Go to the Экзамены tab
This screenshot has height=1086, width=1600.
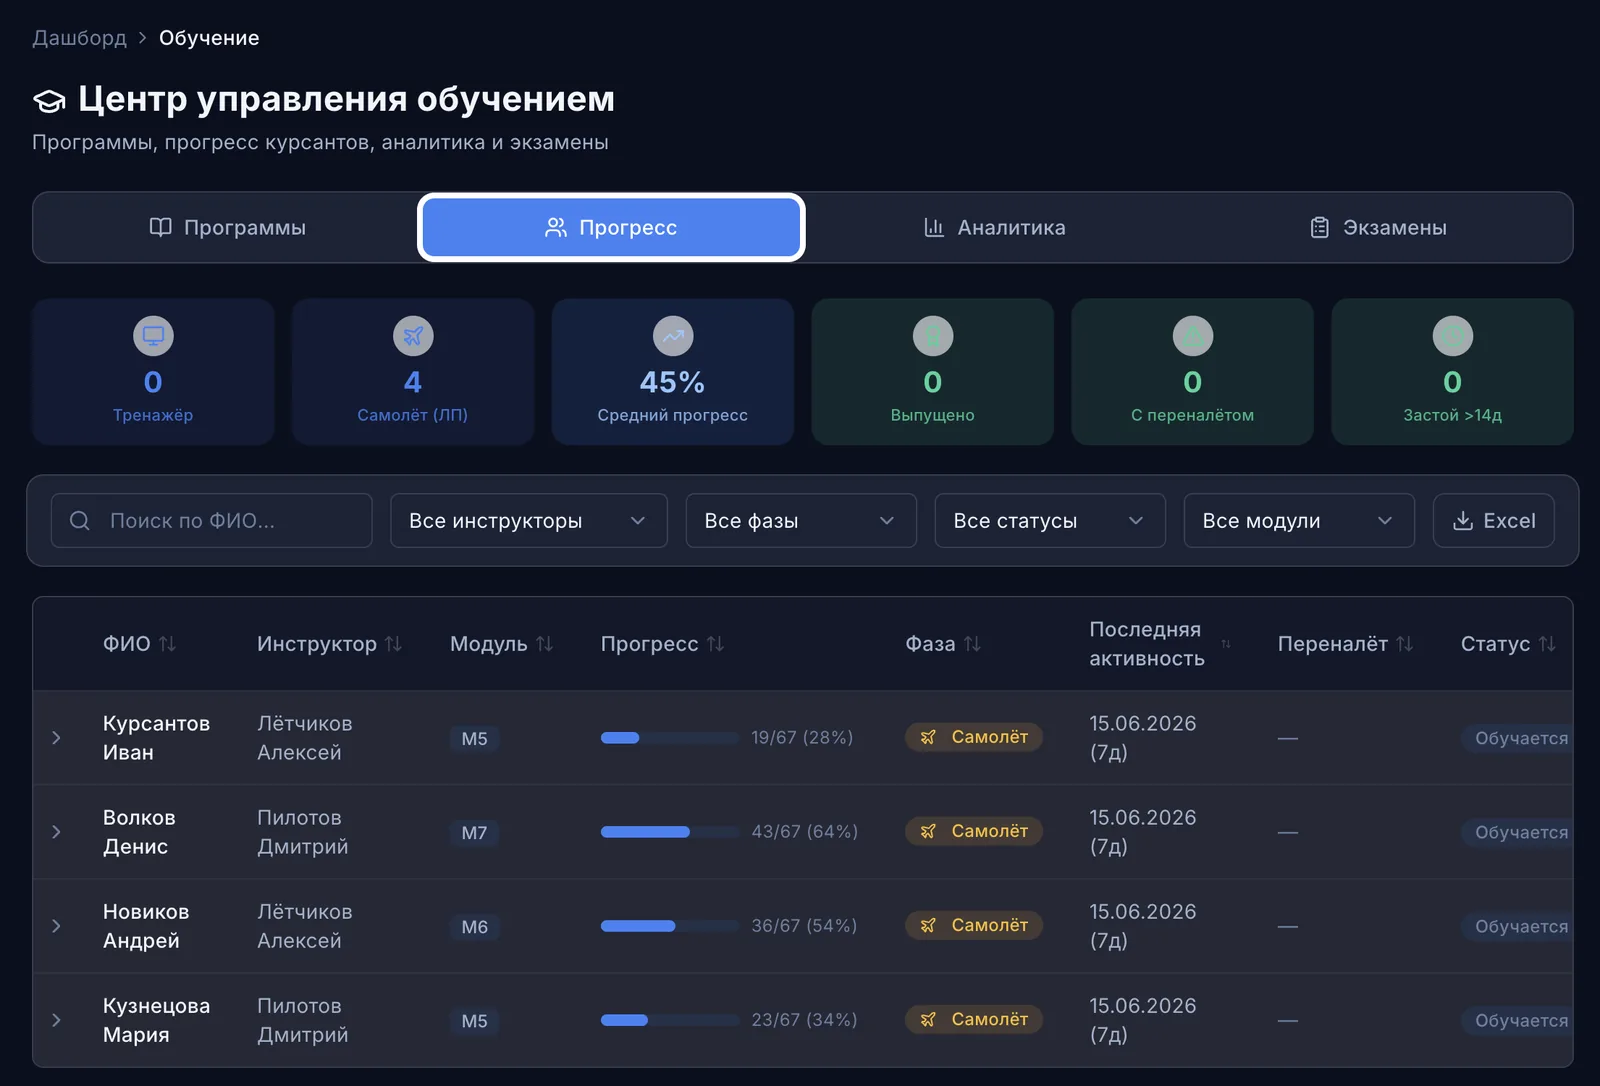[x=1378, y=227]
